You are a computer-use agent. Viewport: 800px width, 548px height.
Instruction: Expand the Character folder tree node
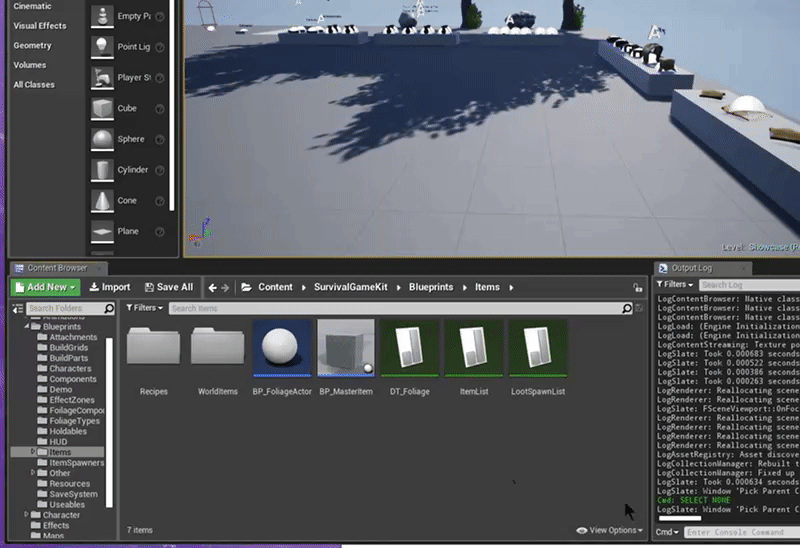click(27, 514)
